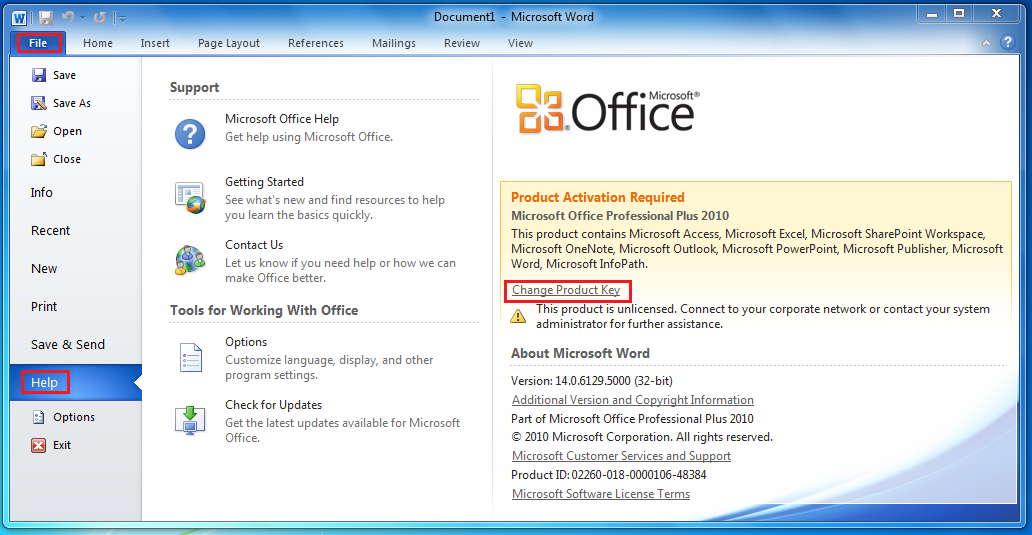
Task: Select Help in the Backstage sidebar
Action: 76,382
